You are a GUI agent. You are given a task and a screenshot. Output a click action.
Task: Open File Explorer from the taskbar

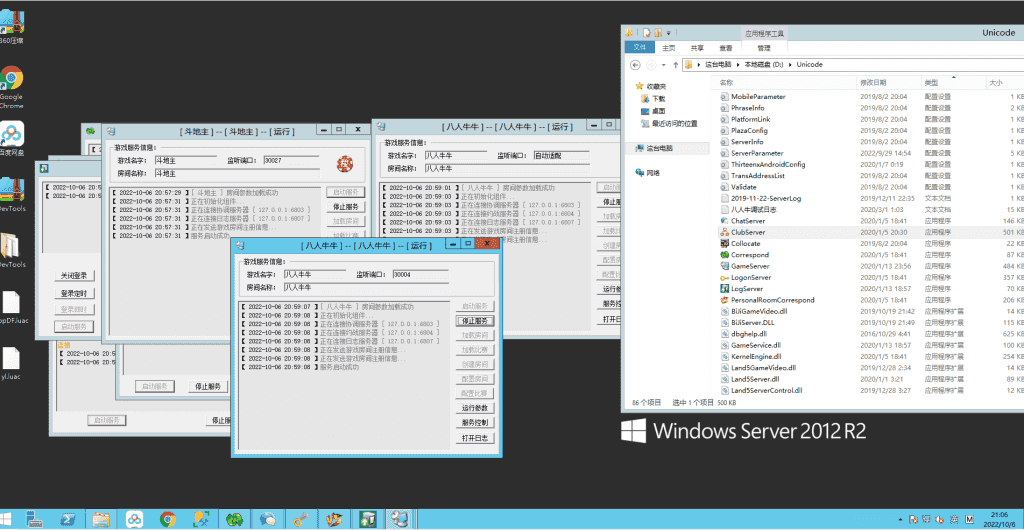click(x=101, y=520)
